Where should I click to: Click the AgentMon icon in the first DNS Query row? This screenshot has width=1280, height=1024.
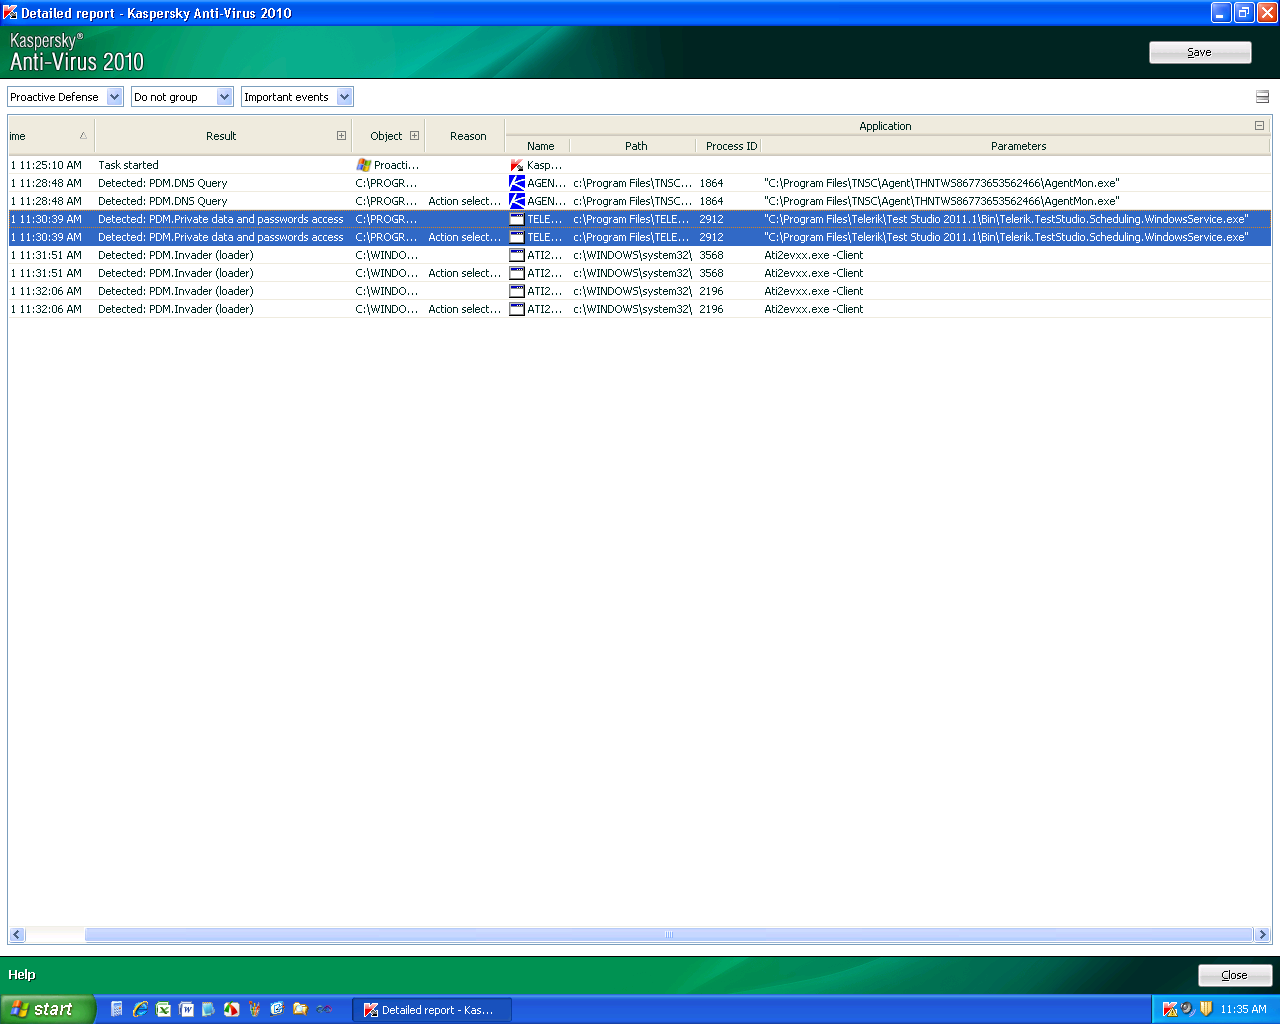(517, 183)
